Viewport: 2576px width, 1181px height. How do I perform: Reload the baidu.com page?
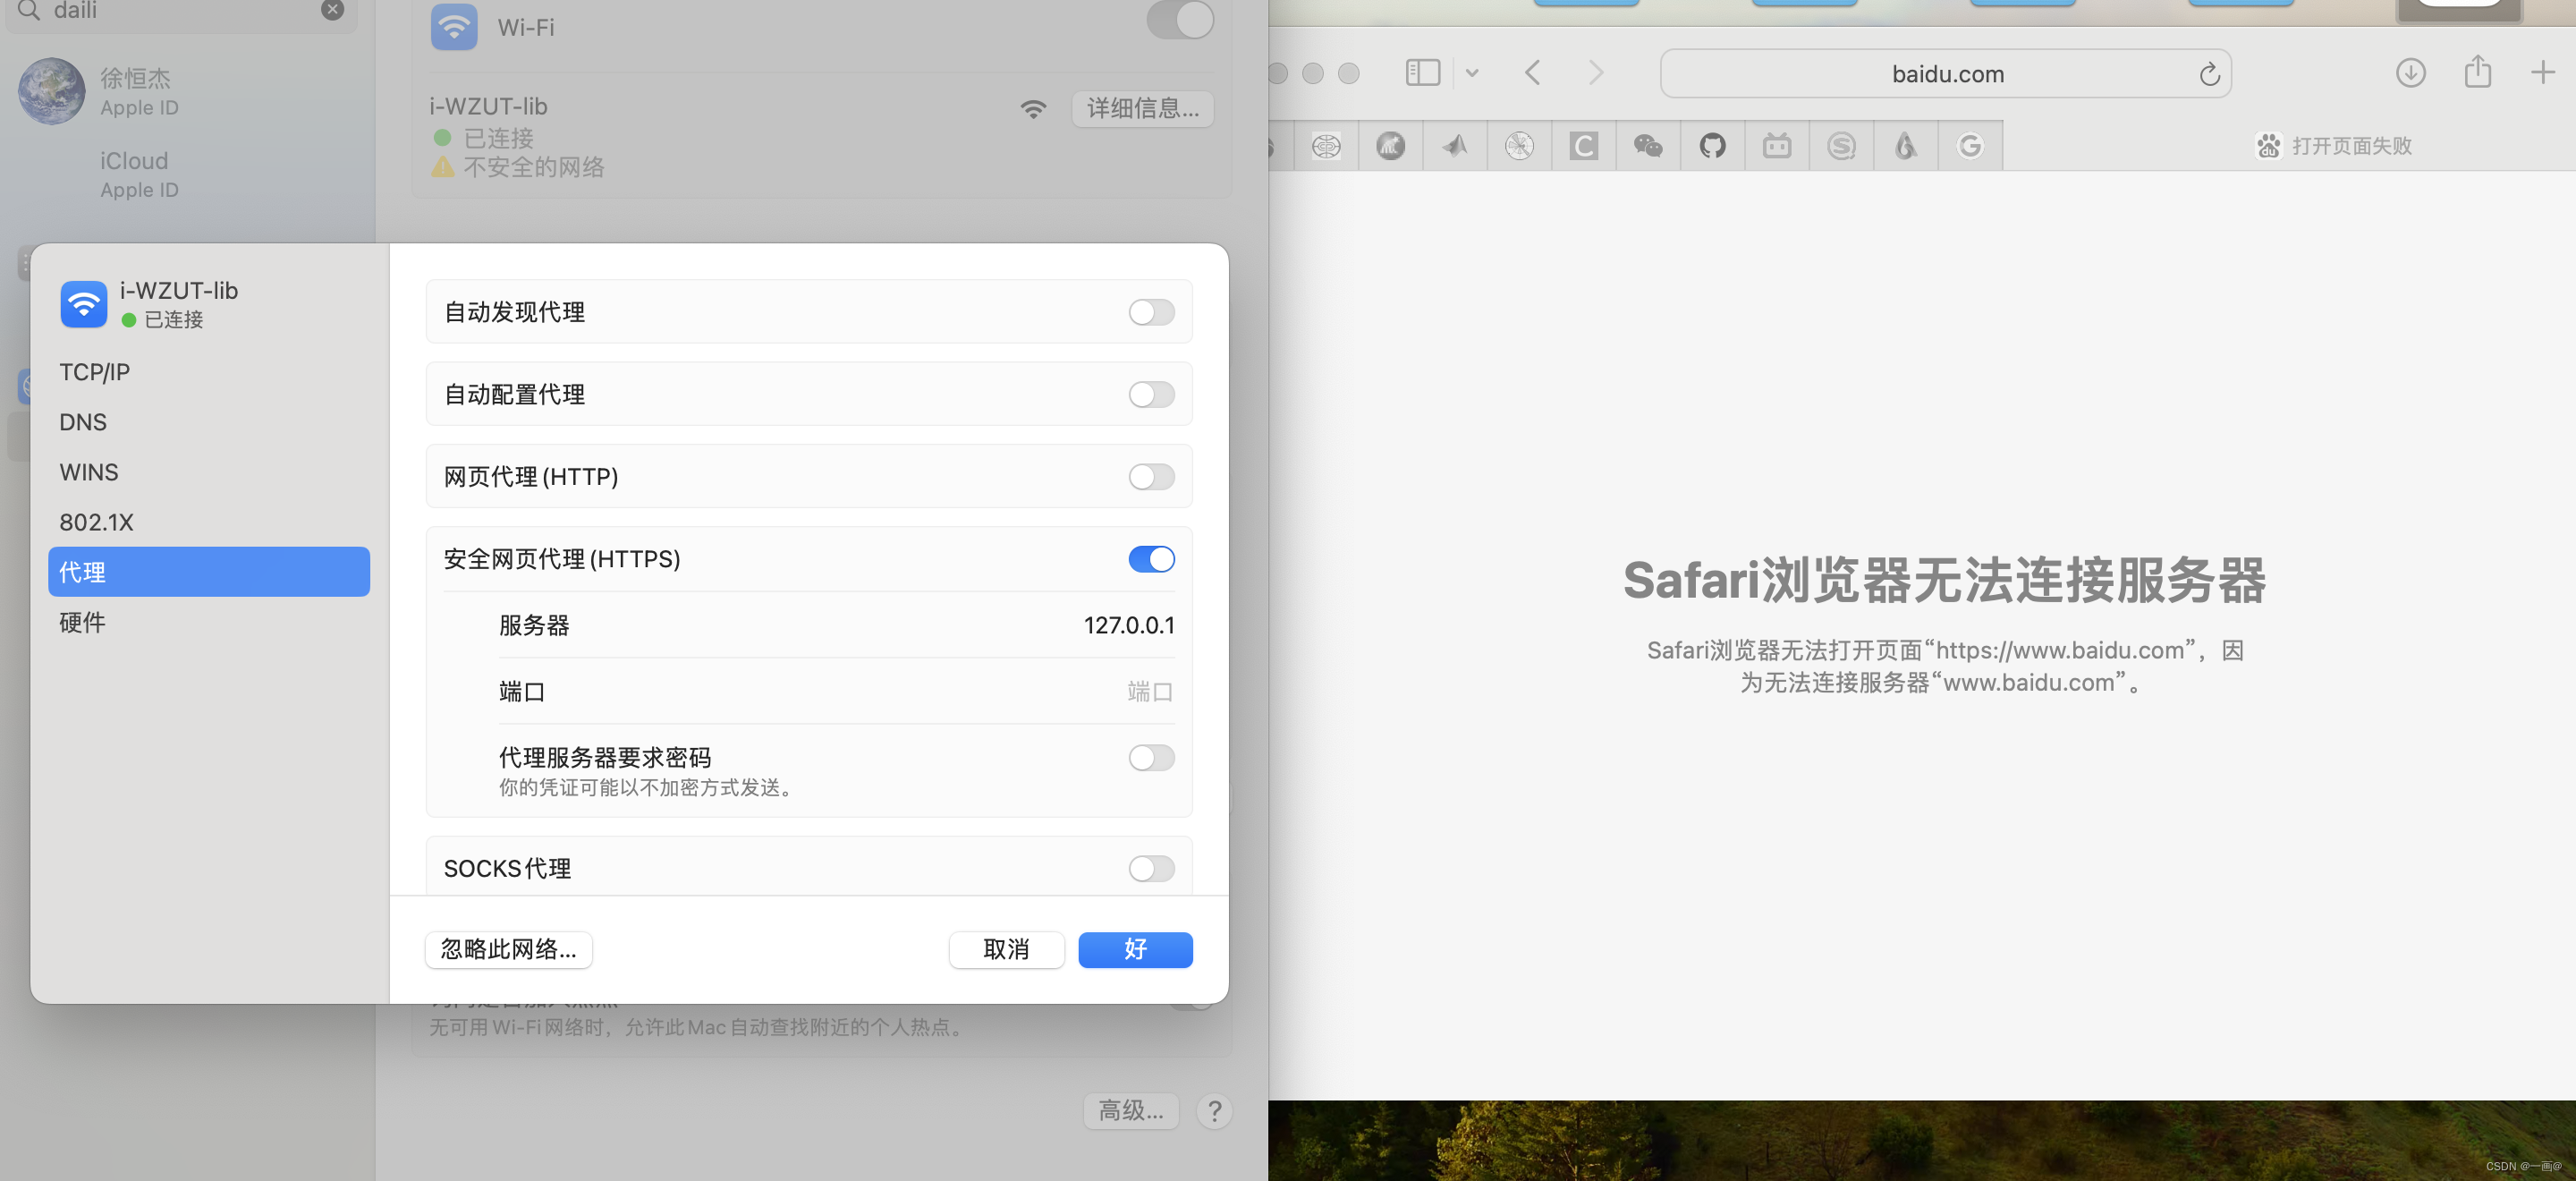pos(2209,74)
